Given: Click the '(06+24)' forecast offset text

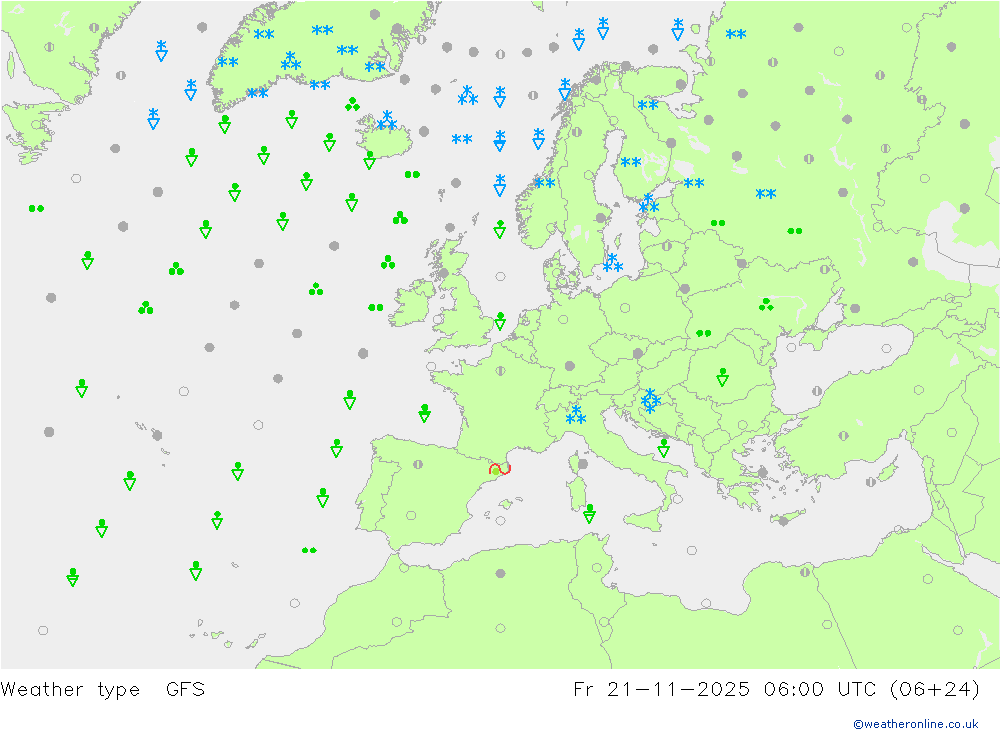Looking at the screenshot, I should [934, 690].
